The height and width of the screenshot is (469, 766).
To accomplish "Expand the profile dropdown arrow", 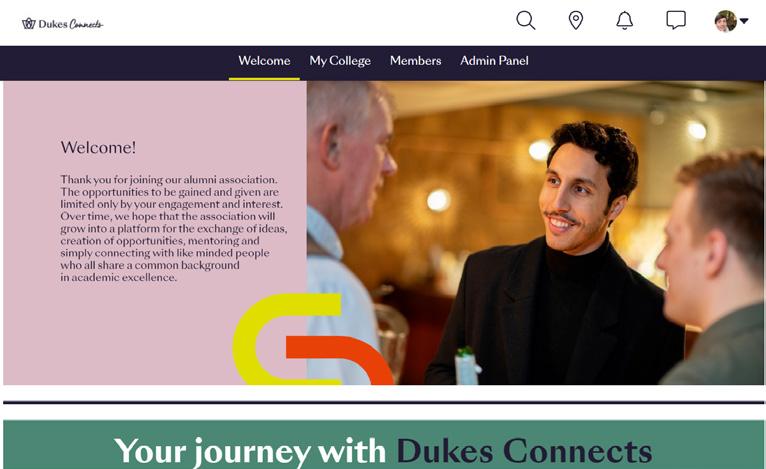I will (x=744, y=21).
